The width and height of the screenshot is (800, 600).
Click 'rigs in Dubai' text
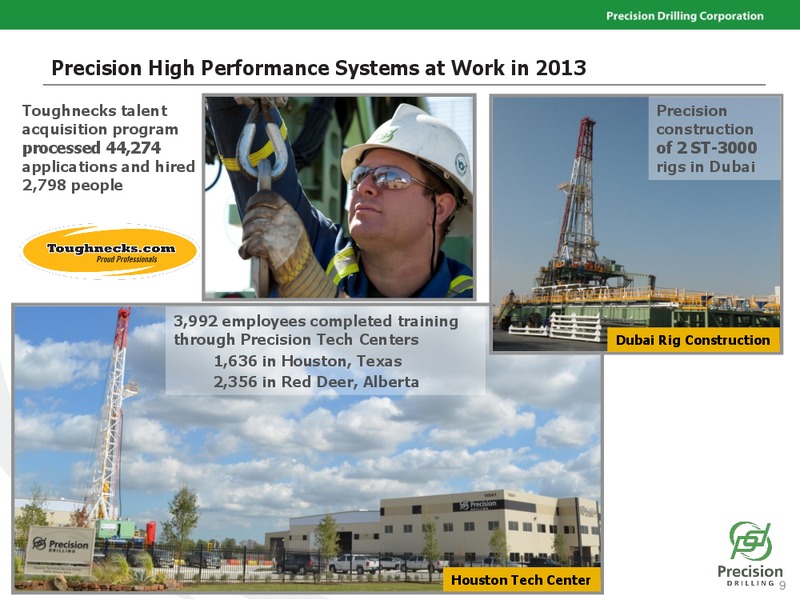(706, 167)
